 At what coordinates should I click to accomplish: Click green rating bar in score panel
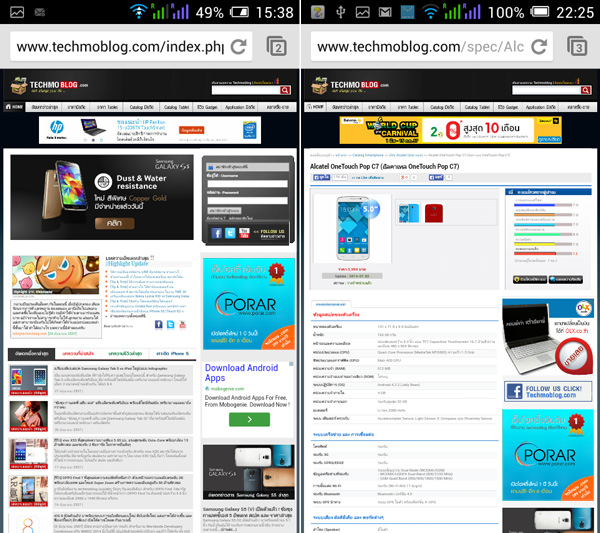pyautogui.click(x=543, y=234)
